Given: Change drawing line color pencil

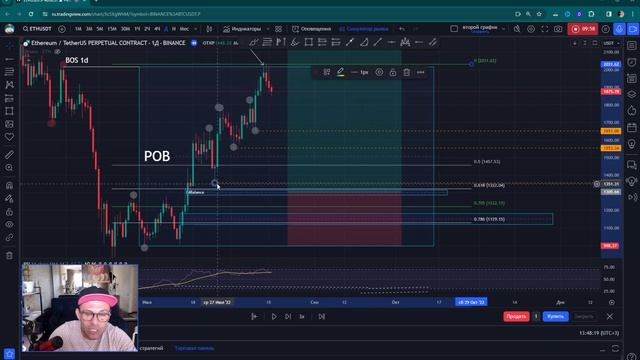Looking at the screenshot, I should click(x=340, y=72).
